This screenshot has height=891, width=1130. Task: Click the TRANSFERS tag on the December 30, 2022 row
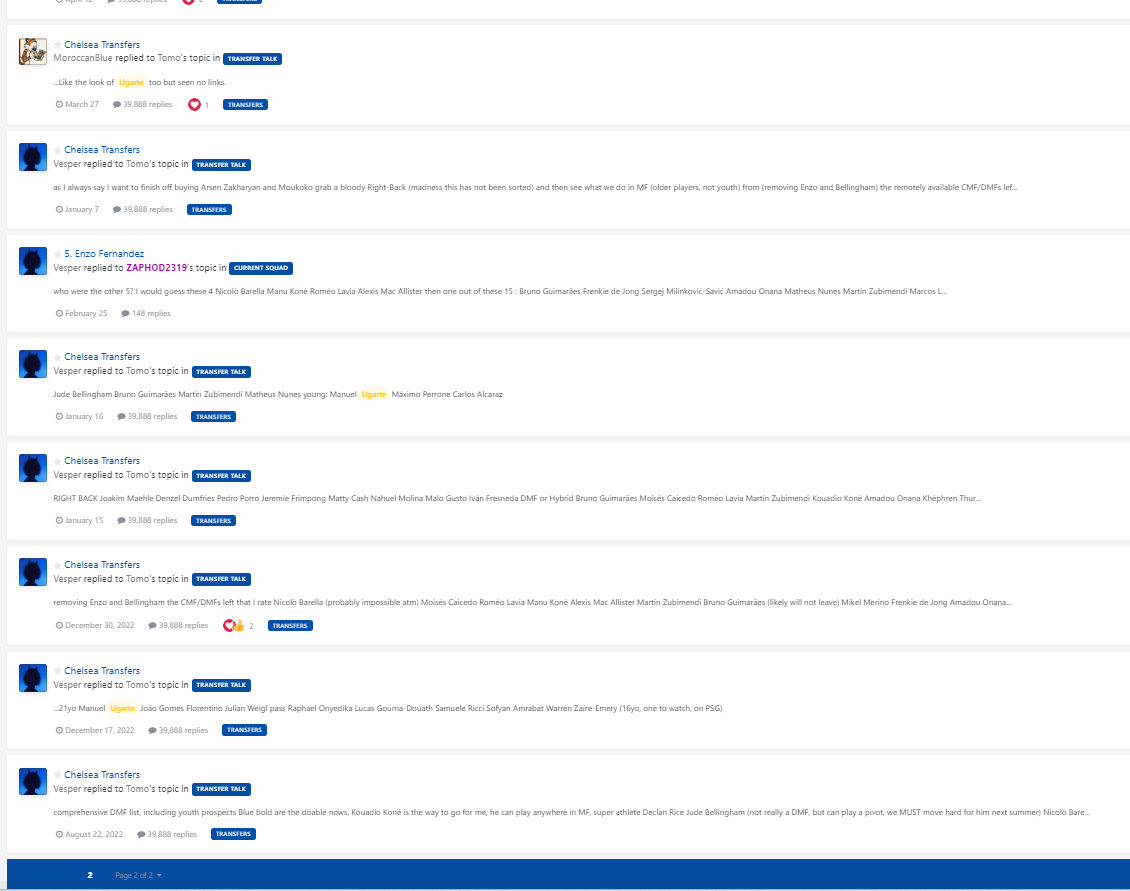pos(290,626)
